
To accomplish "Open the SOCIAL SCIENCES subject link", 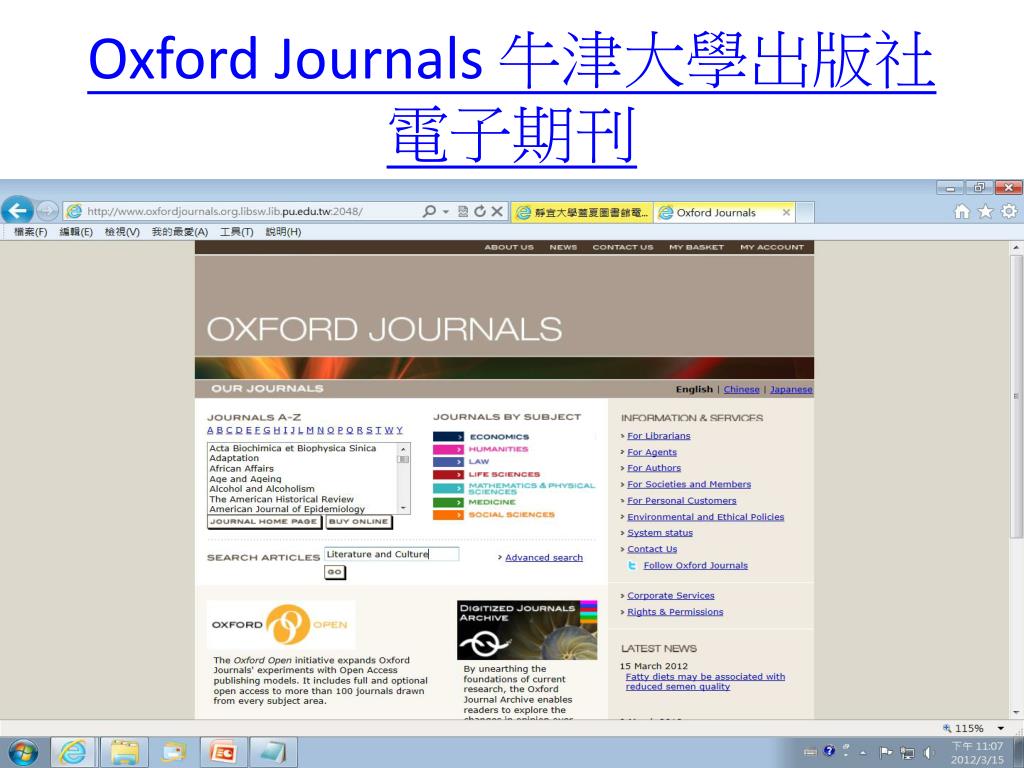I will pyautogui.click(x=511, y=515).
